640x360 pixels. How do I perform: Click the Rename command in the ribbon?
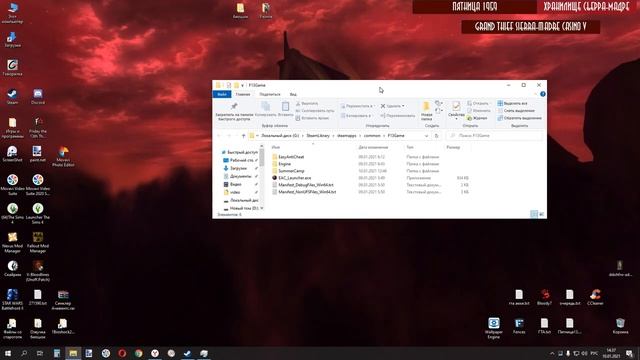click(x=398, y=116)
